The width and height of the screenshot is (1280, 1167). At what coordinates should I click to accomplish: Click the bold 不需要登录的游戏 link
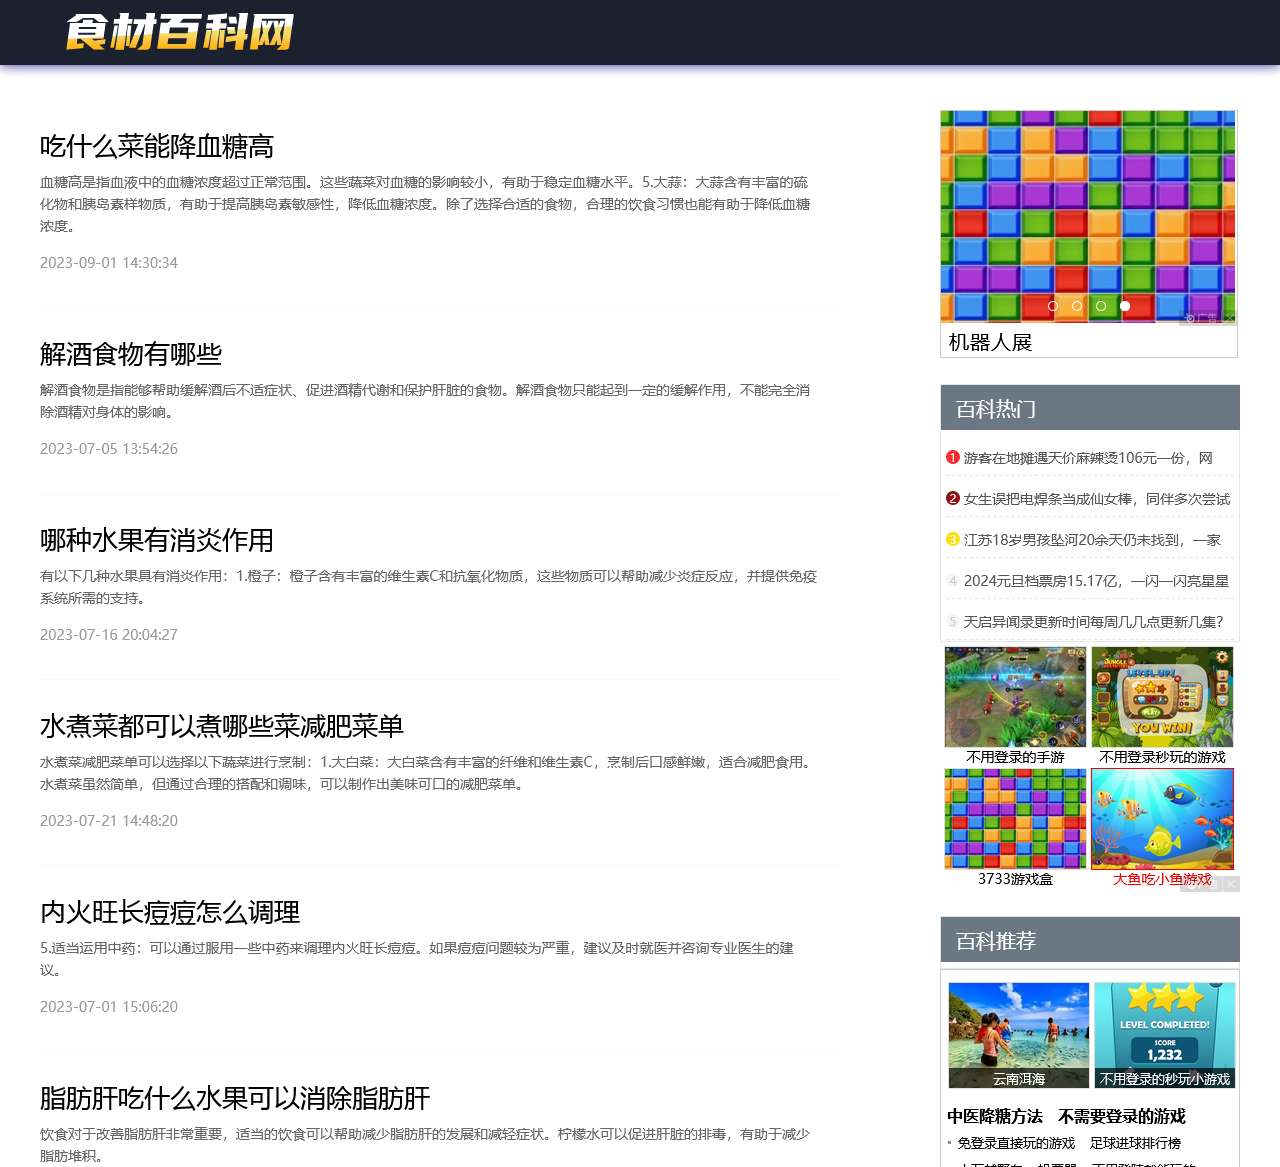(x=1122, y=1116)
